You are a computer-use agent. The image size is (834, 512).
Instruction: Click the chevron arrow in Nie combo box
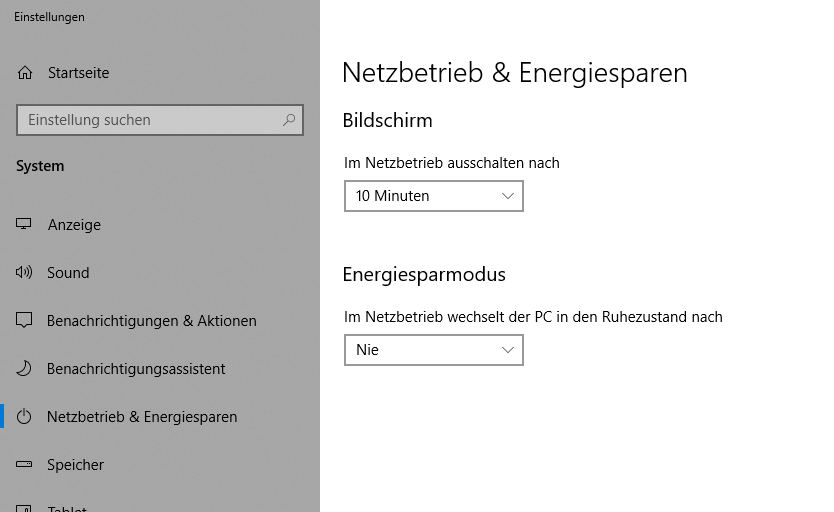click(507, 350)
